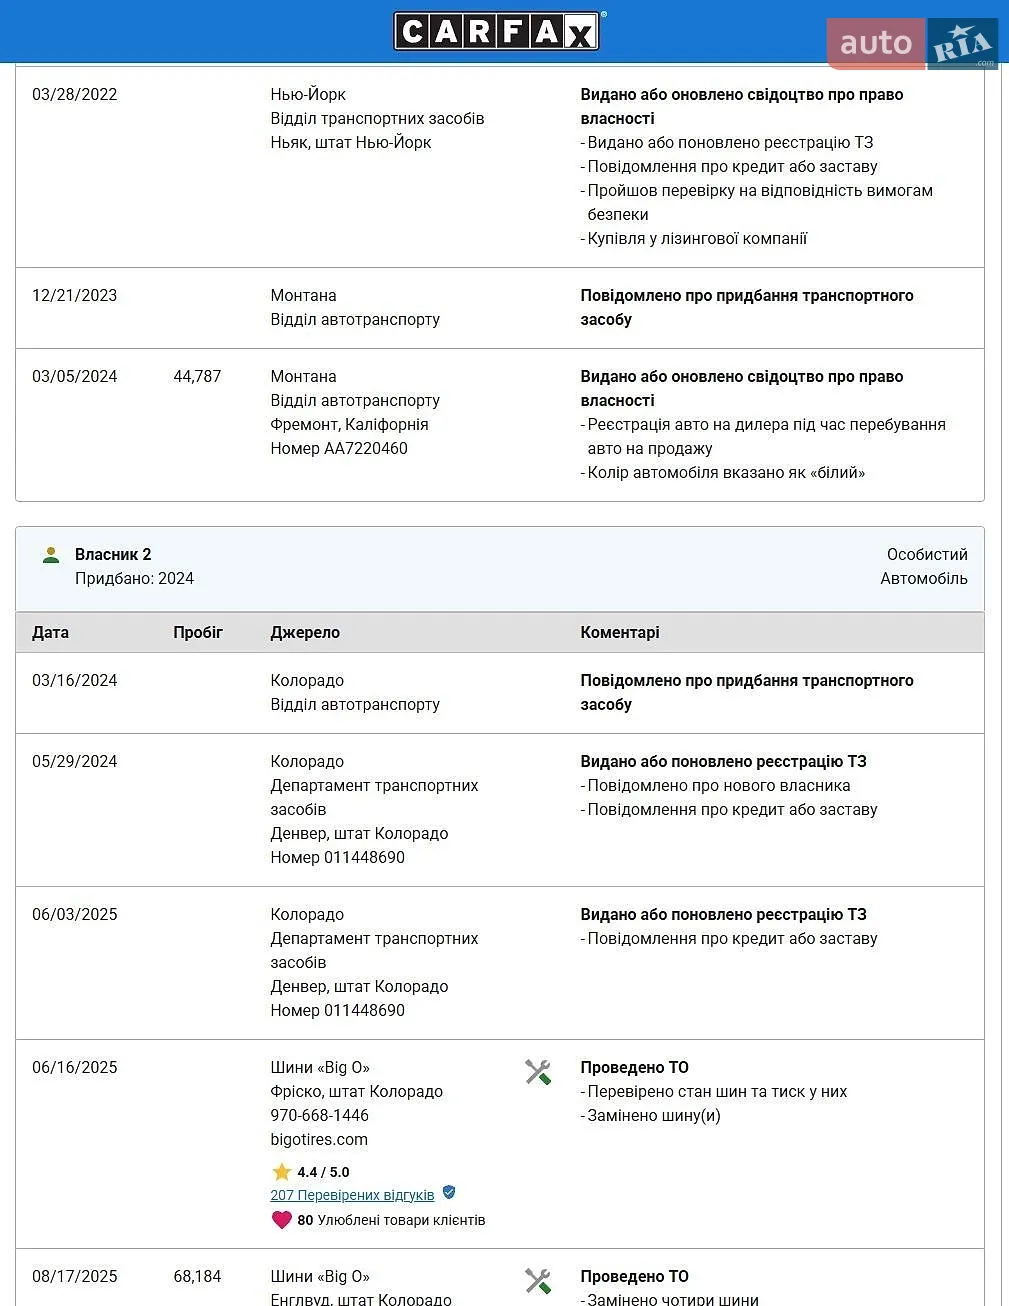
Task: Click the 4.4 / 5.0 rating text
Action: click(323, 1172)
